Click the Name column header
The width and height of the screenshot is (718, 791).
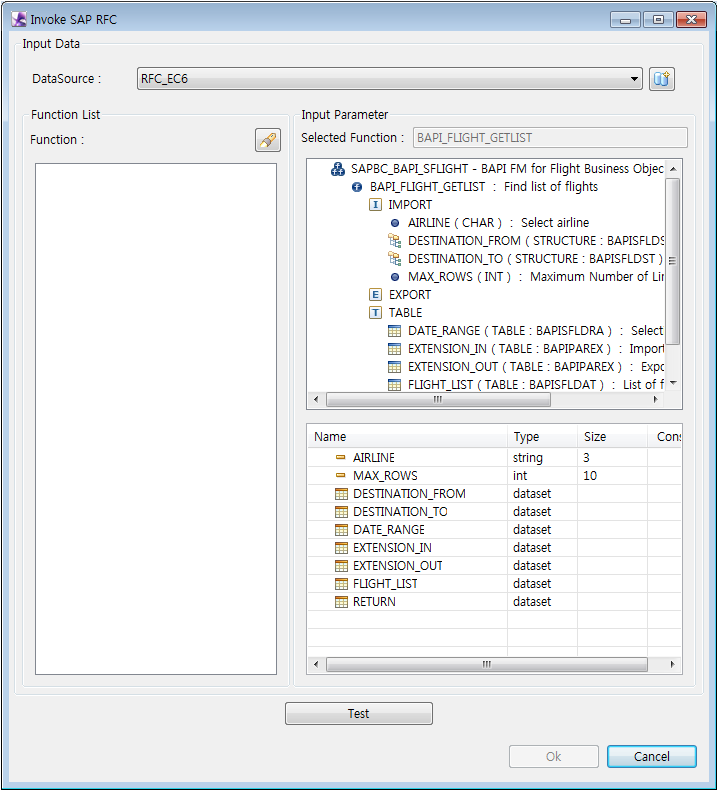(x=330, y=437)
